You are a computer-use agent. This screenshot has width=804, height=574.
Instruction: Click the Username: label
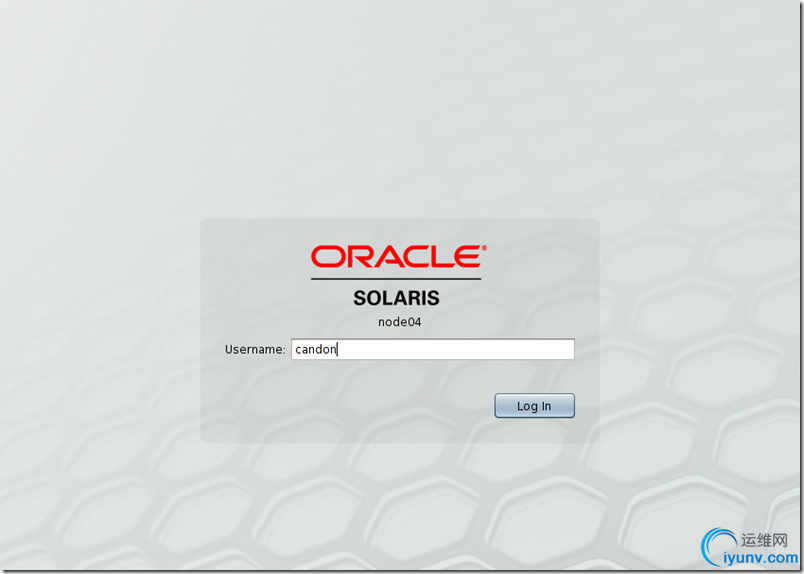coord(255,349)
